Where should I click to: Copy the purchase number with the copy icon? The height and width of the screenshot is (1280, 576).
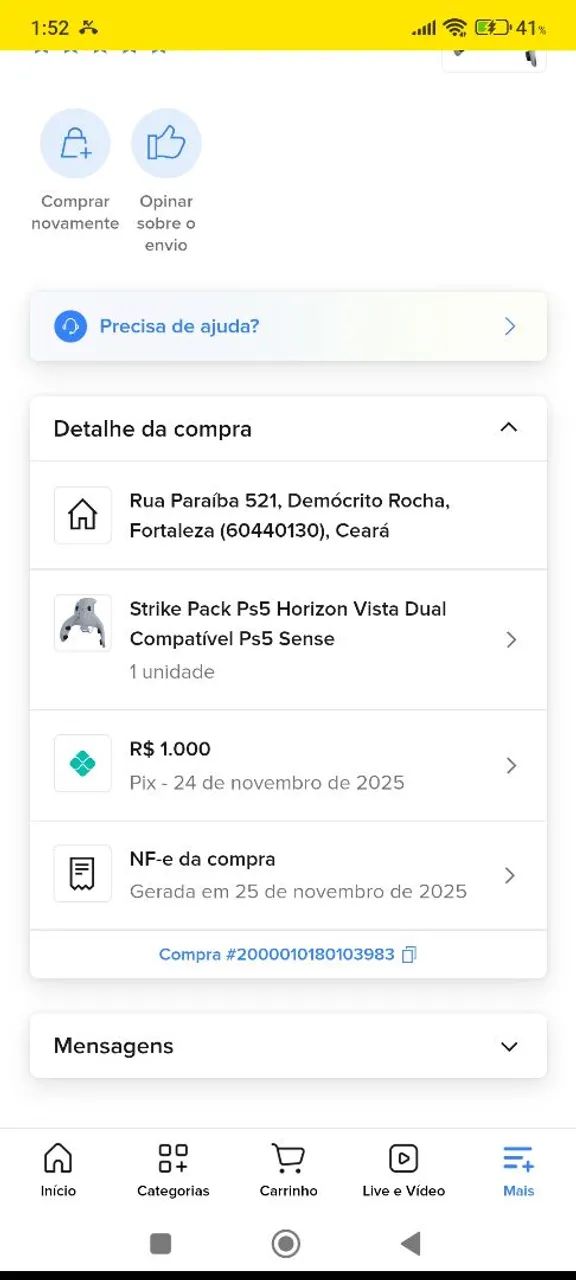coord(408,955)
